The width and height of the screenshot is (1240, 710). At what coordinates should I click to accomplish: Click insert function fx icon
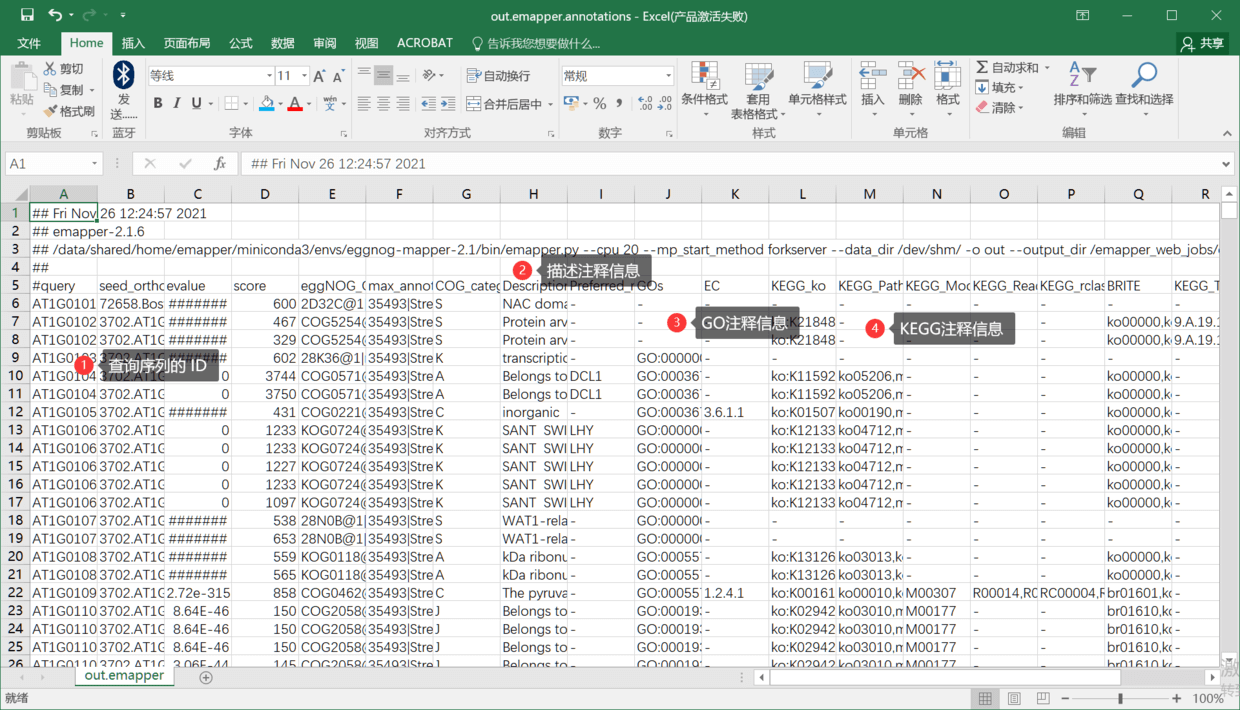pos(220,163)
